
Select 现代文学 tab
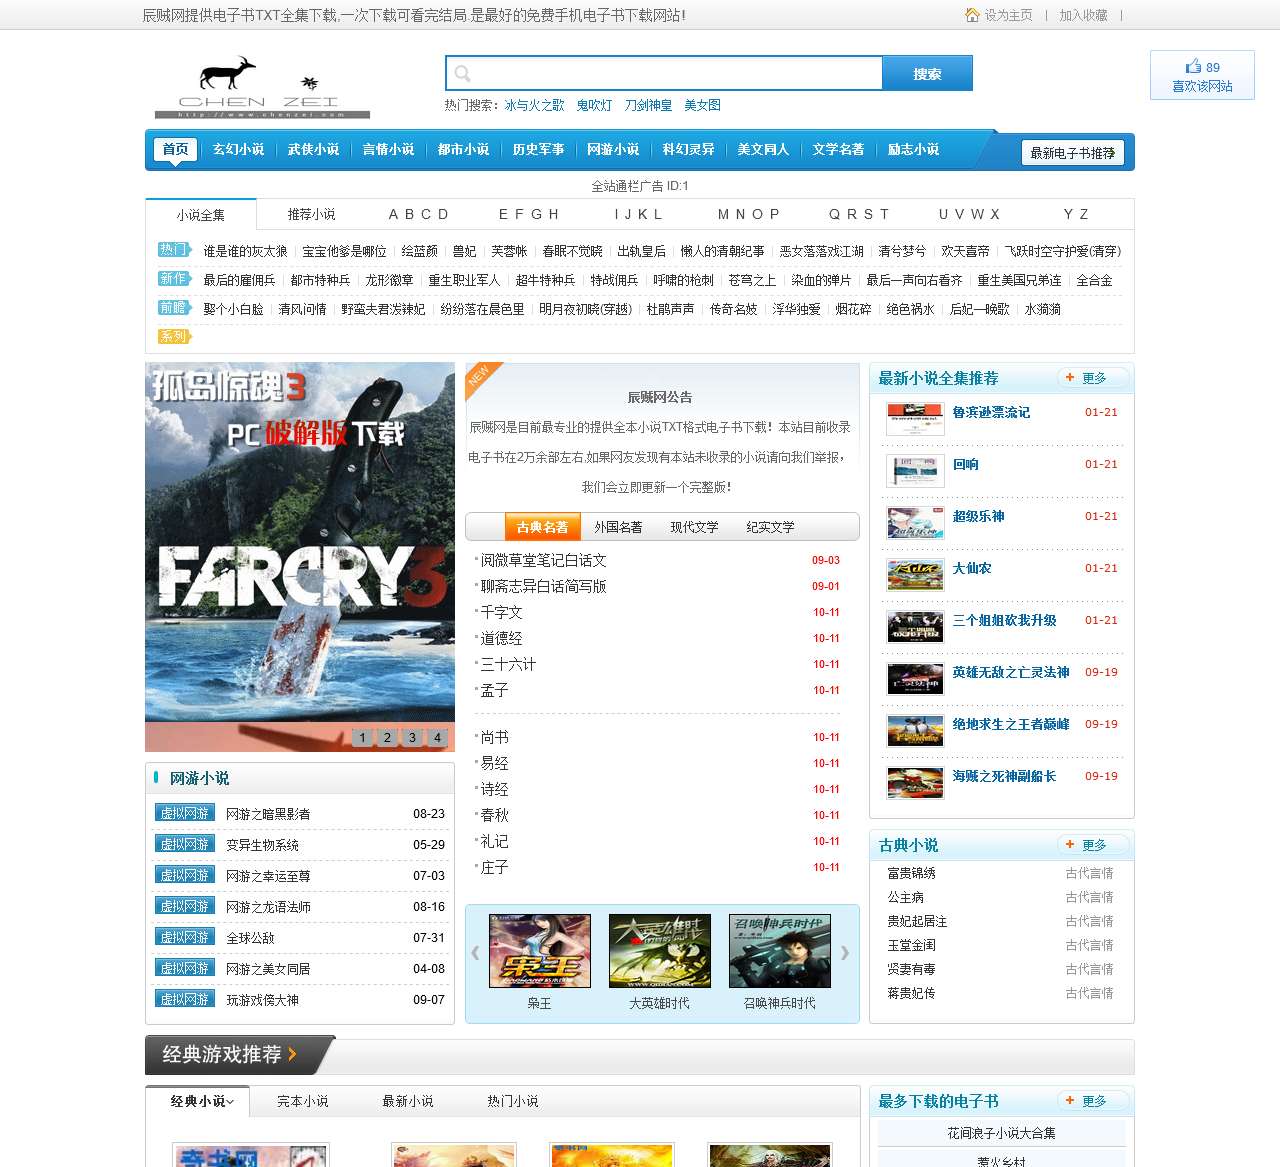tap(694, 527)
